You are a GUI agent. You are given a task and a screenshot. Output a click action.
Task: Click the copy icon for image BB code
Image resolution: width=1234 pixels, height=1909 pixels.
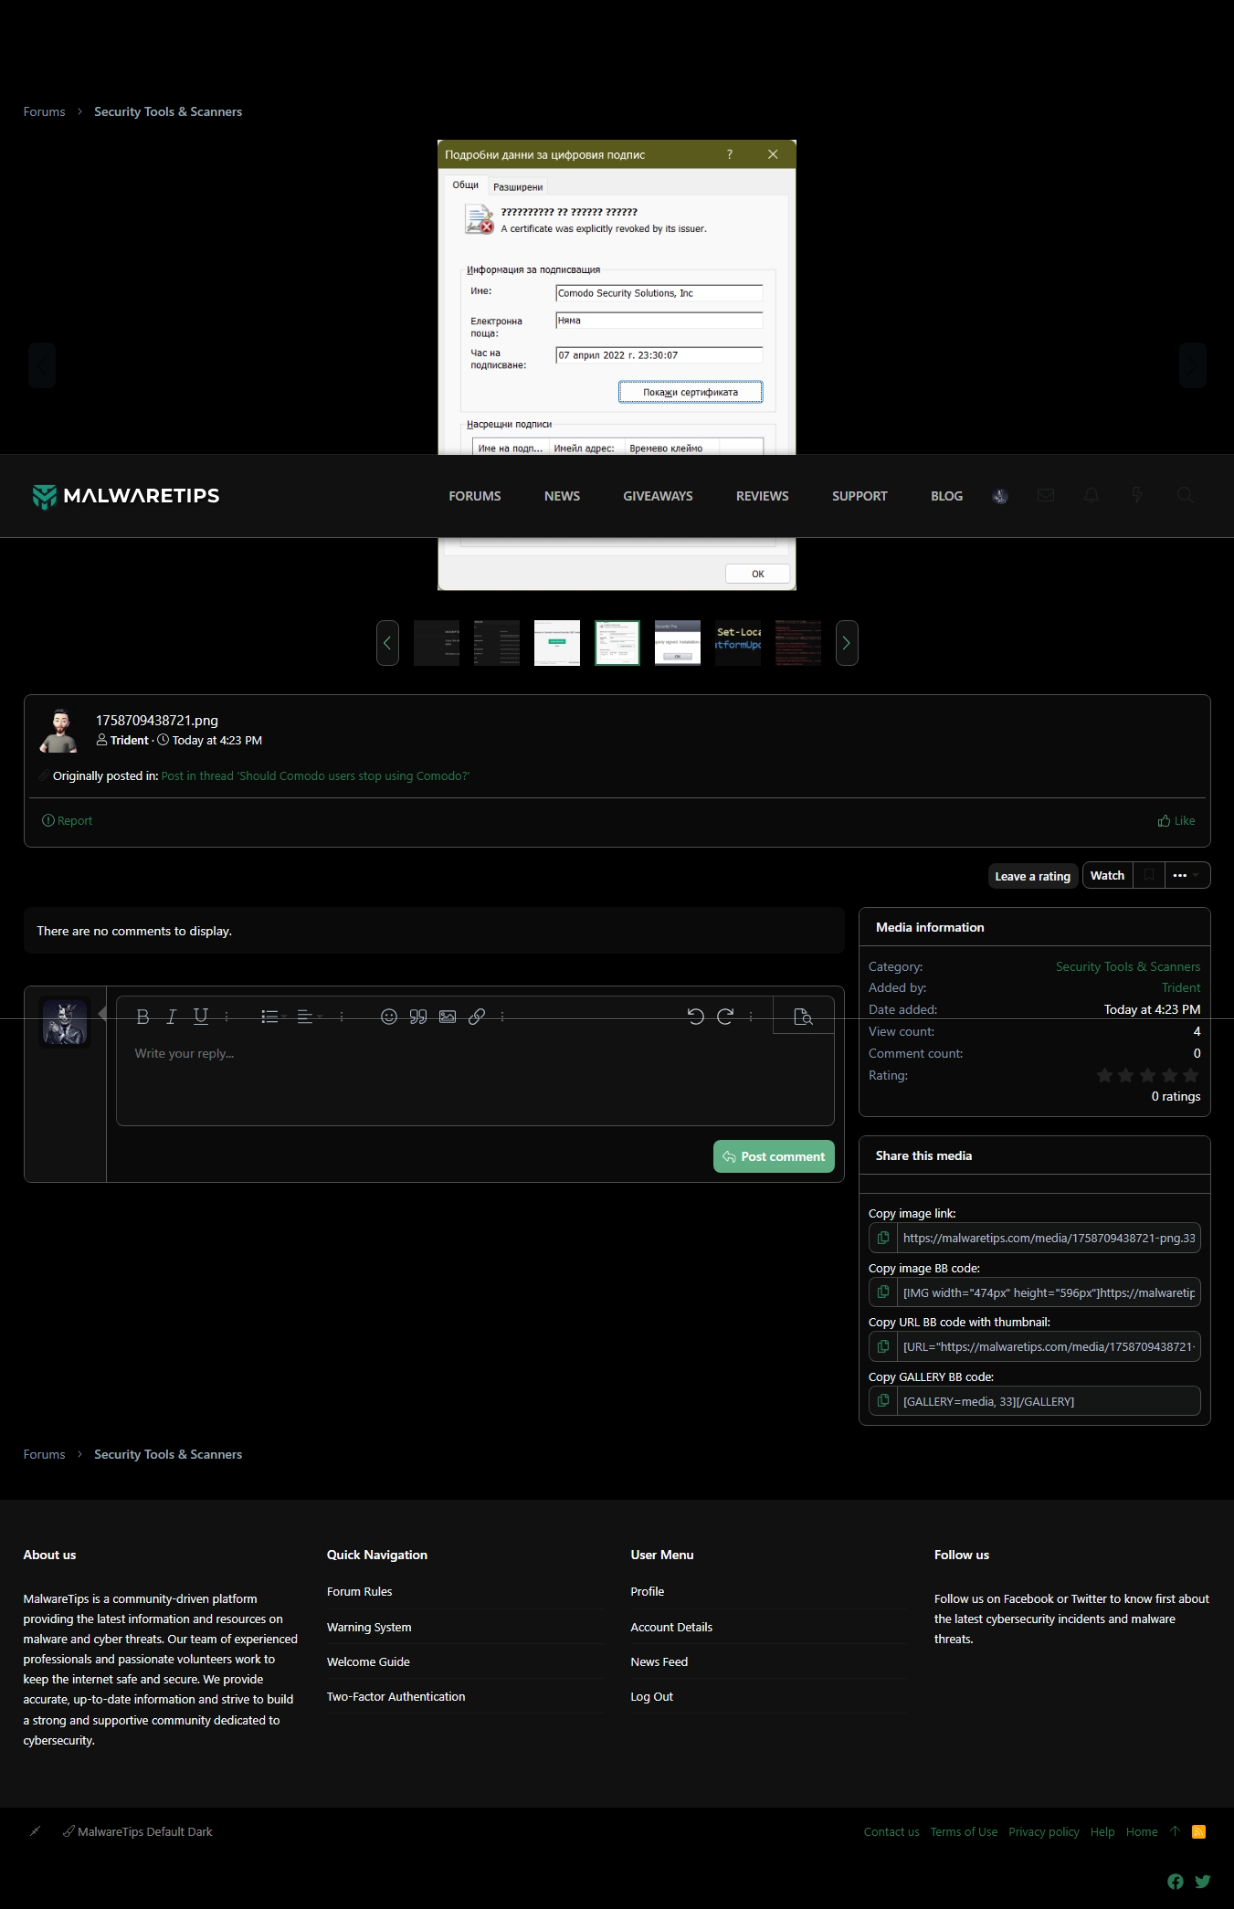(x=883, y=1292)
